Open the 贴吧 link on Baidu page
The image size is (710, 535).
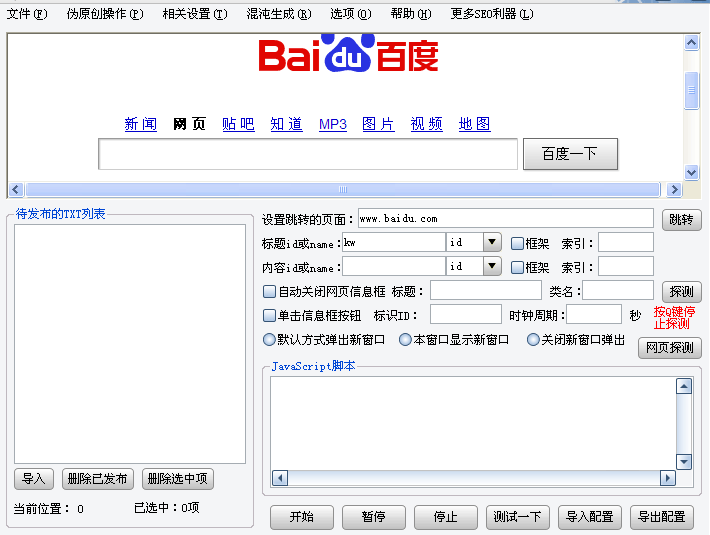click(x=238, y=124)
